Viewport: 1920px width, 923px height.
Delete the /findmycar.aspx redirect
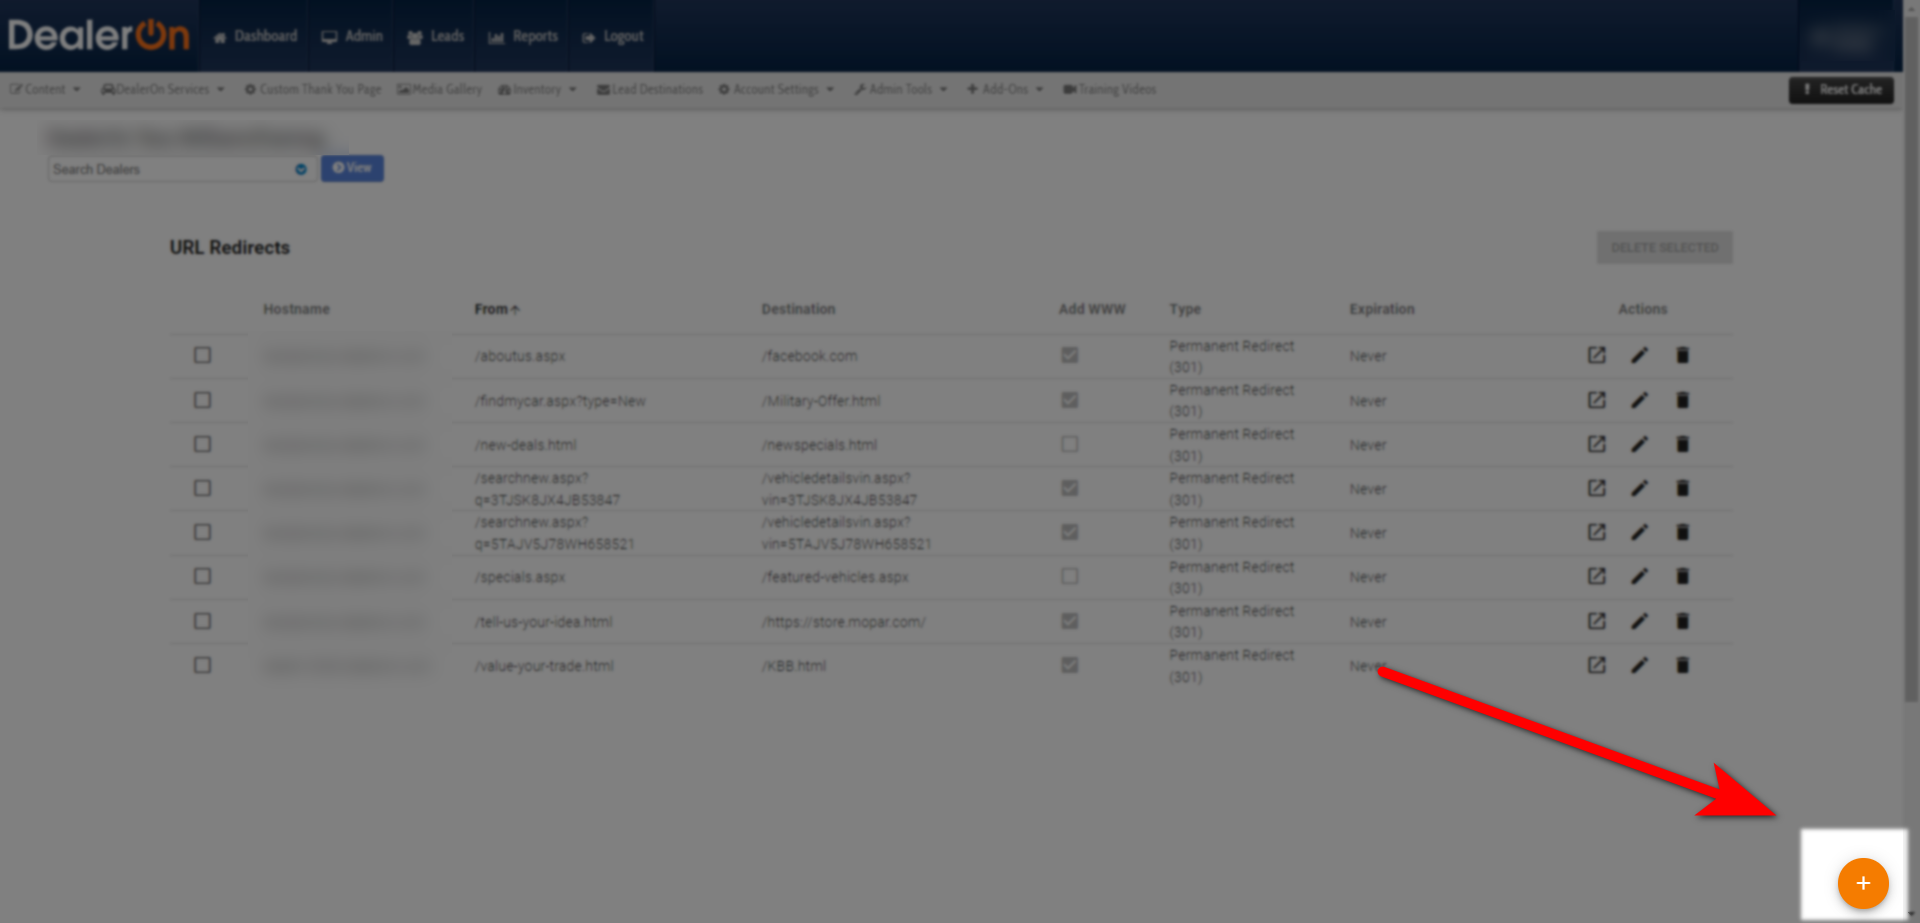1683,400
